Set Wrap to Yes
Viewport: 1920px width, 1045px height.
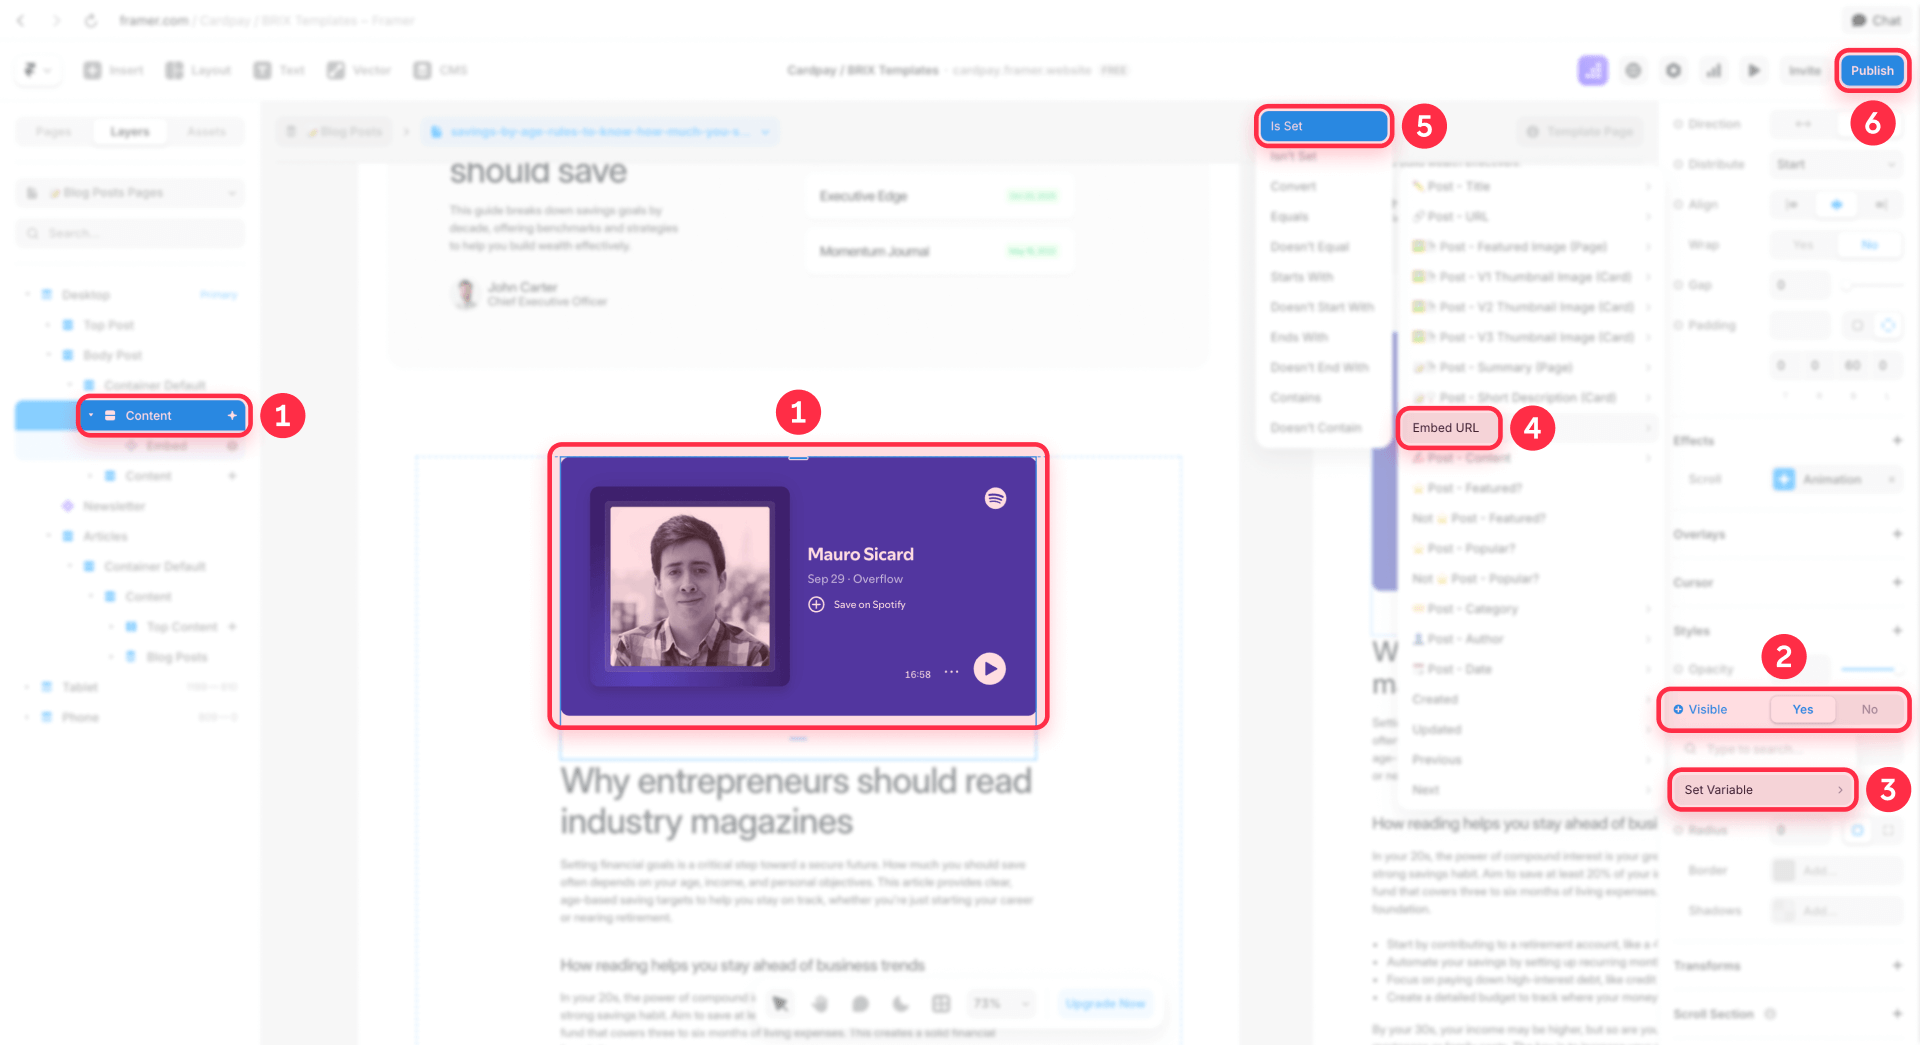[1803, 245]
